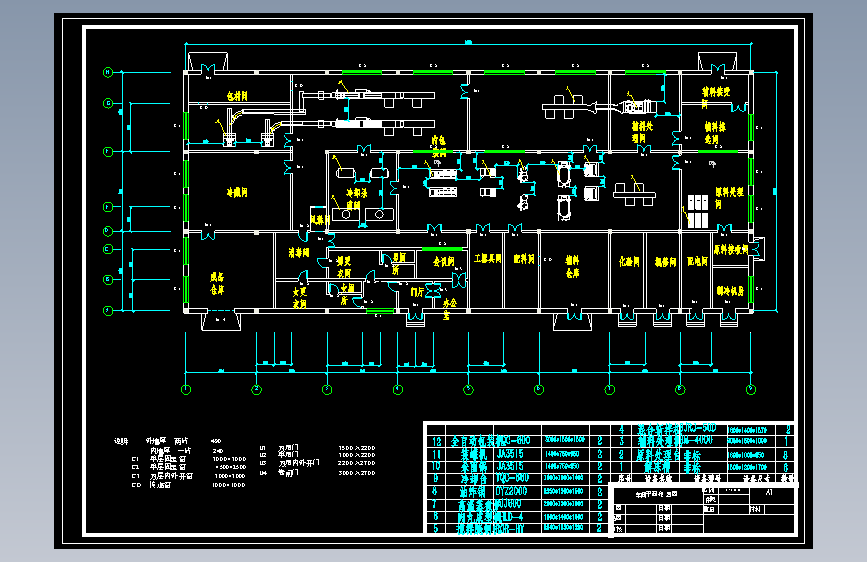Viewport: 867px width, 562px height.
Task: Pick grid axis bubble 9 on bottom axis
Action: [751, 390]
